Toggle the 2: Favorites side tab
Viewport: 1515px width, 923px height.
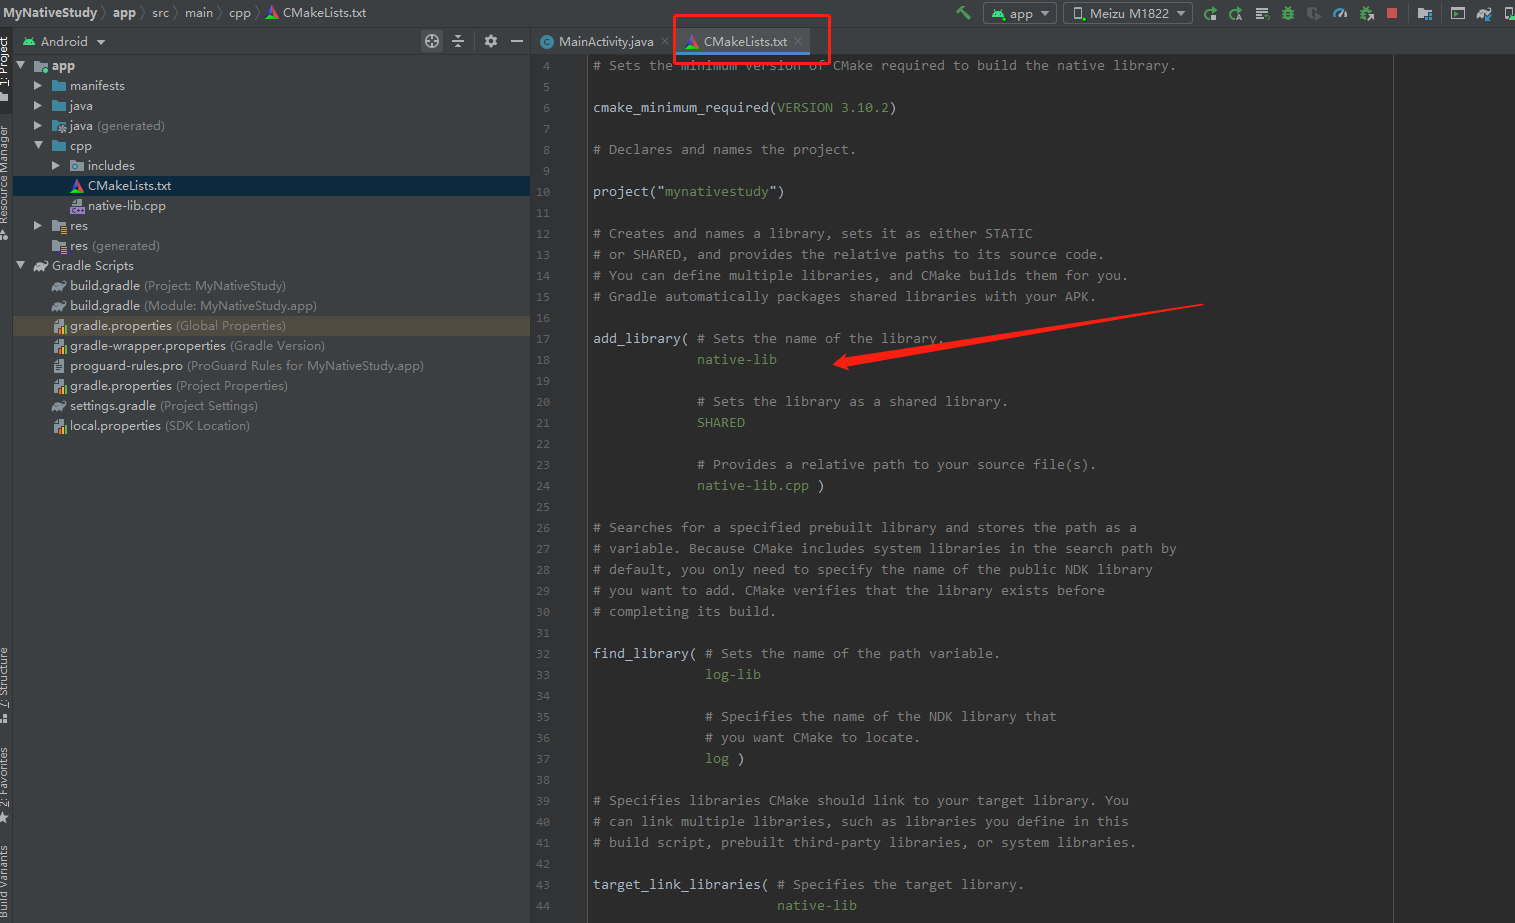[5, 785]
